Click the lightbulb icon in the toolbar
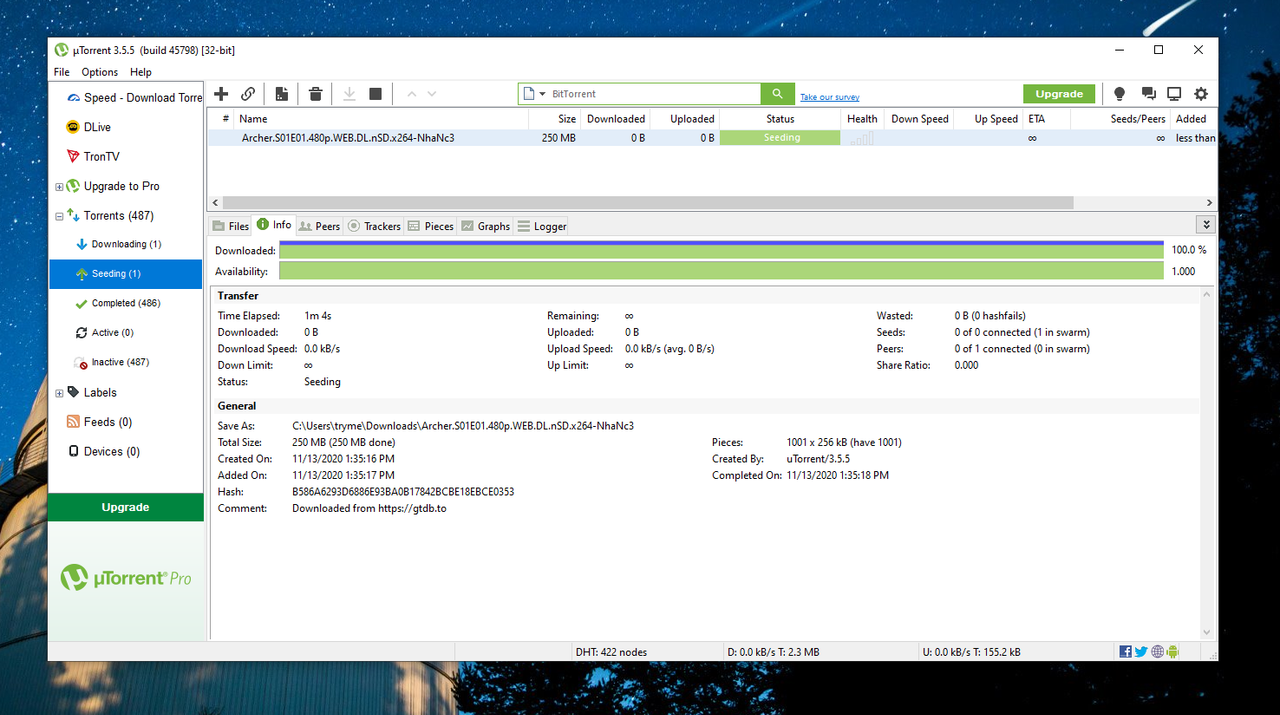Viewport: 1280px width, 715px height. 1119,94
